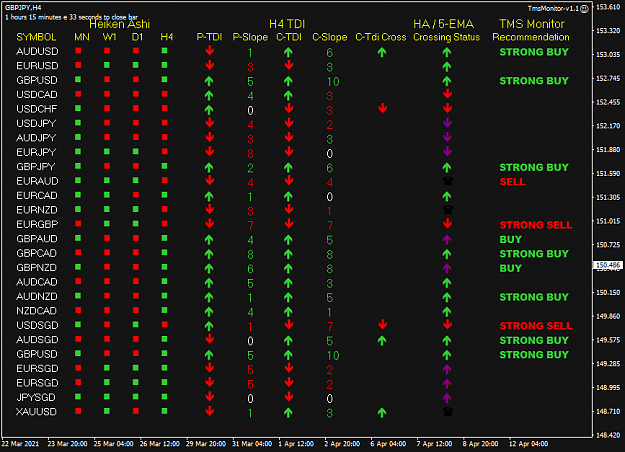Select the NZDCAD symbol name

[36, 311]
